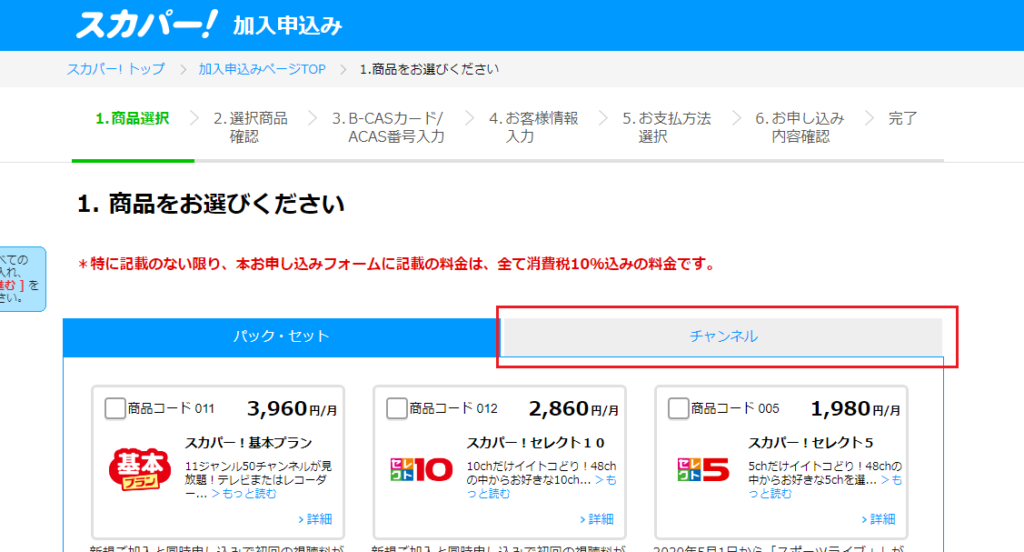The image size is (1024, 552).
Task: Click the スカパー!セレクト5 title
Action: click(x=810, y=443)
